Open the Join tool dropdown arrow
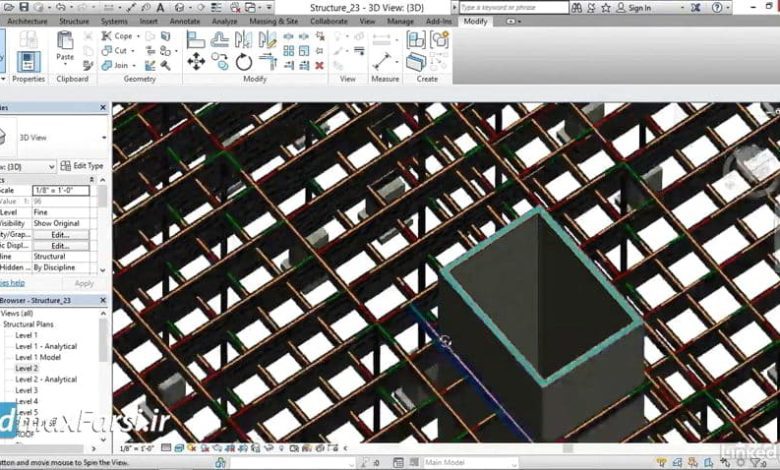The image size is (780, 470). [x=134, y=65]
